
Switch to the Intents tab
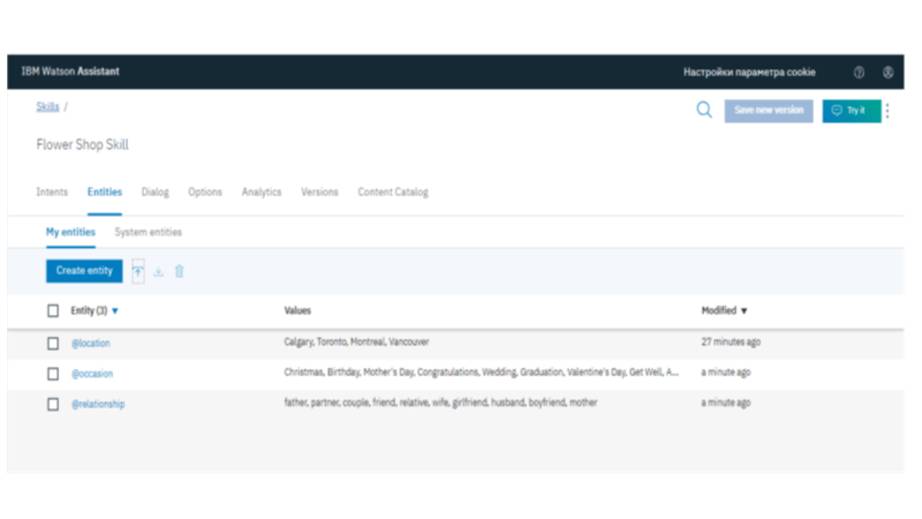coord(52,192)
